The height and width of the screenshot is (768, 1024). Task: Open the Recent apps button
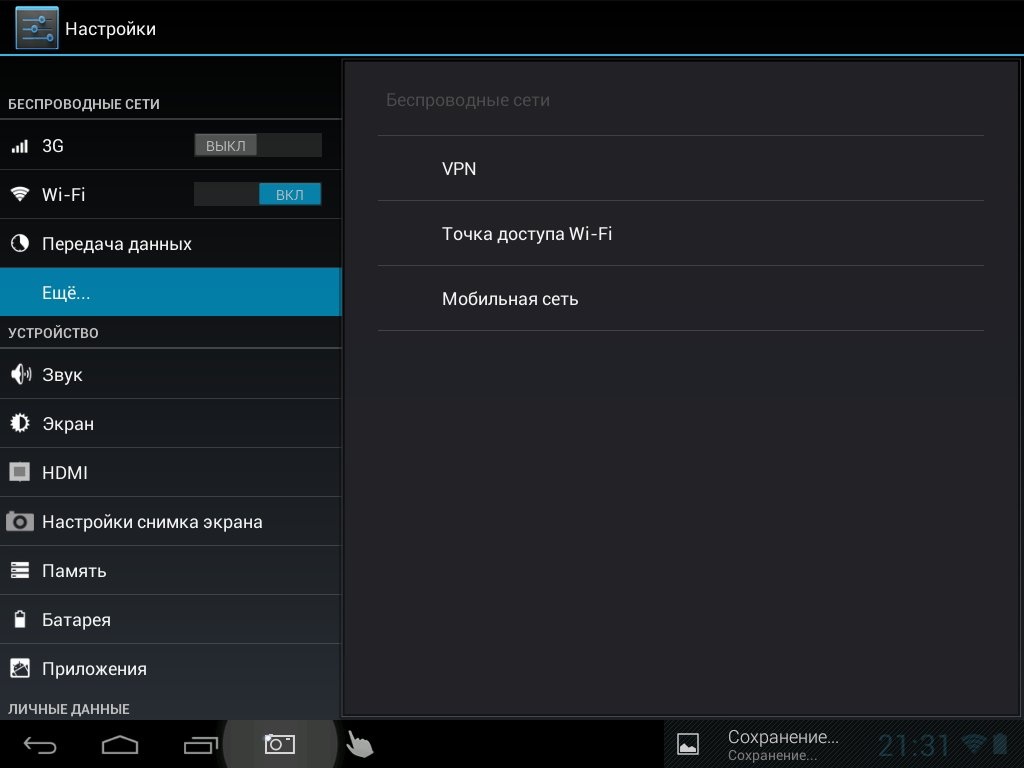click(x=200, y=745)
